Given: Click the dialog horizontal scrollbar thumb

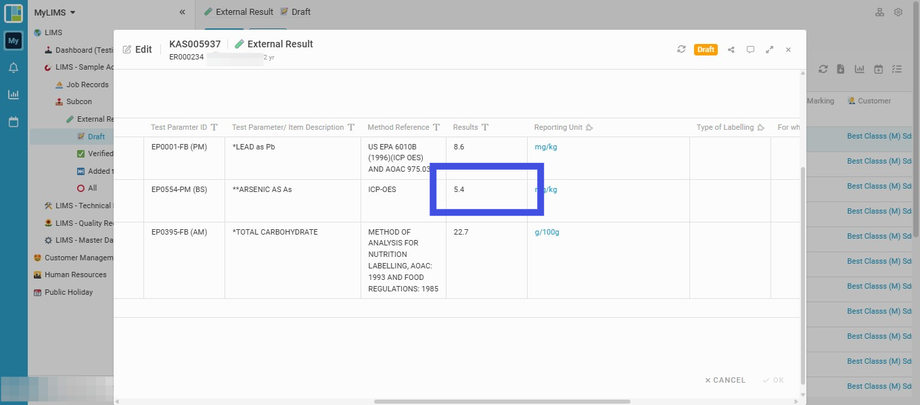Looking at the screenshot, I should click(502, 401).
